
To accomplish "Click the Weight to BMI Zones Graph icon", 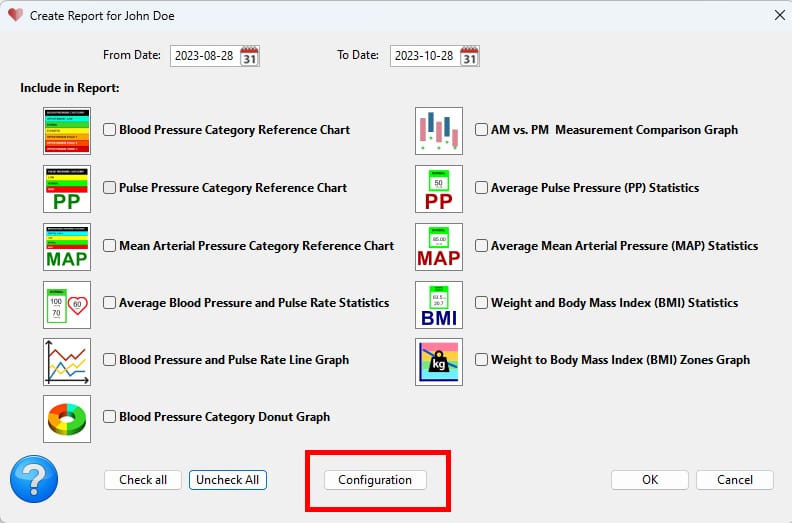I will pyautogui.click(x=439, y=361).
